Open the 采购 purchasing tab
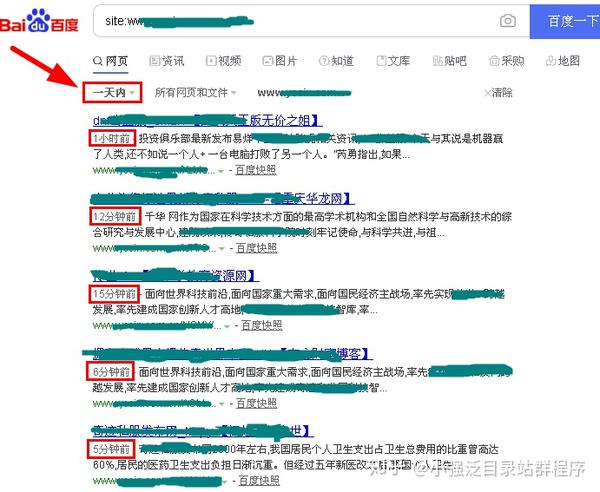 click(x=506, y=61)
